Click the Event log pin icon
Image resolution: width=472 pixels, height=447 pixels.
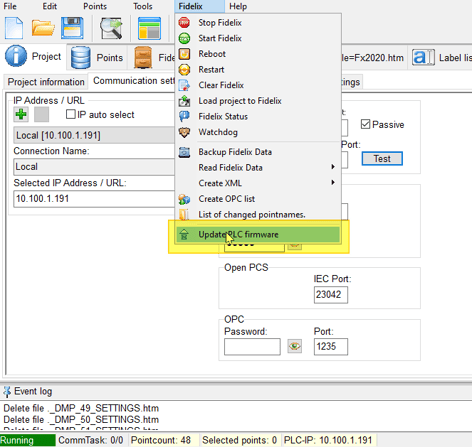coord(7,392)
